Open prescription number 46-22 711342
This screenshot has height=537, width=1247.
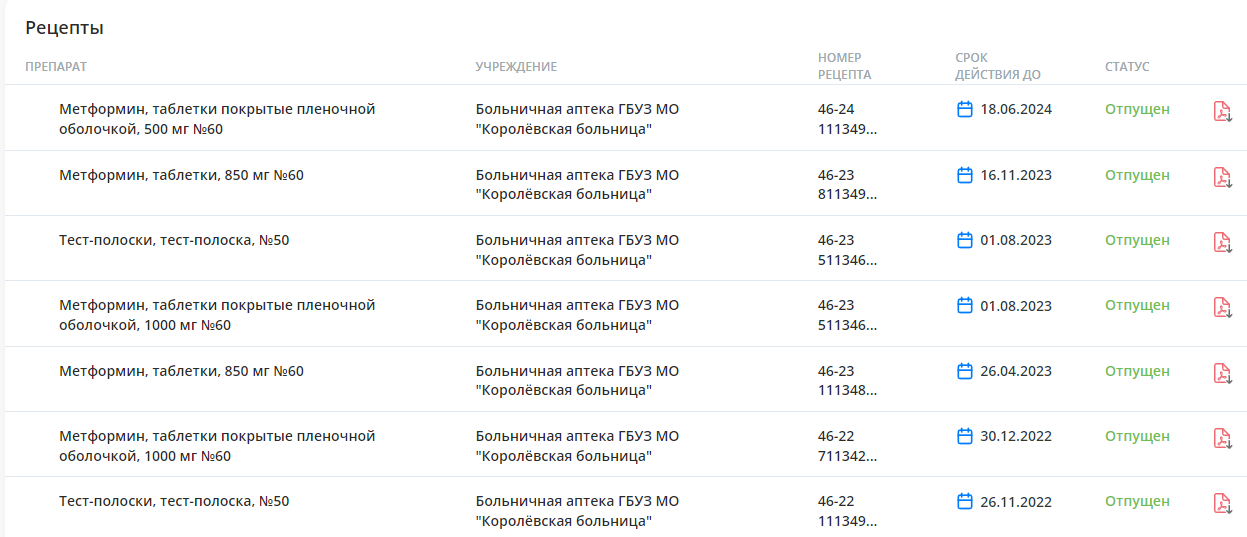click(847, 446)
